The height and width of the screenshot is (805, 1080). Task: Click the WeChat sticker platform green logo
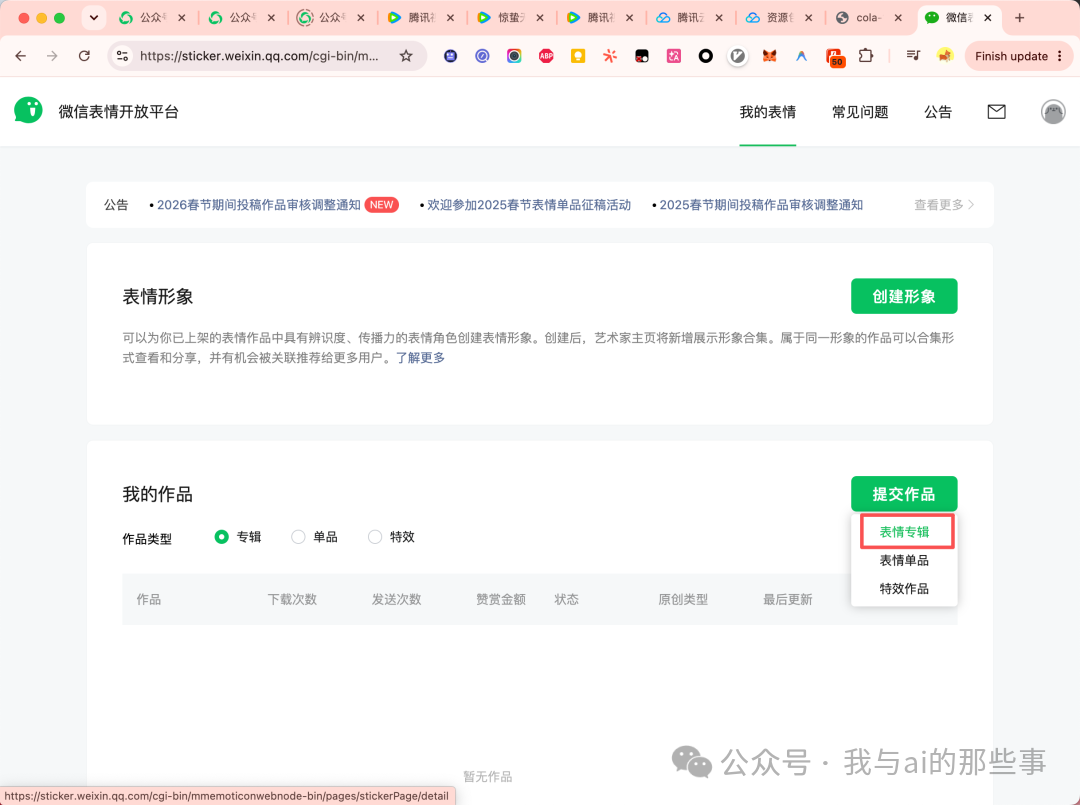[x=28, y=111]
